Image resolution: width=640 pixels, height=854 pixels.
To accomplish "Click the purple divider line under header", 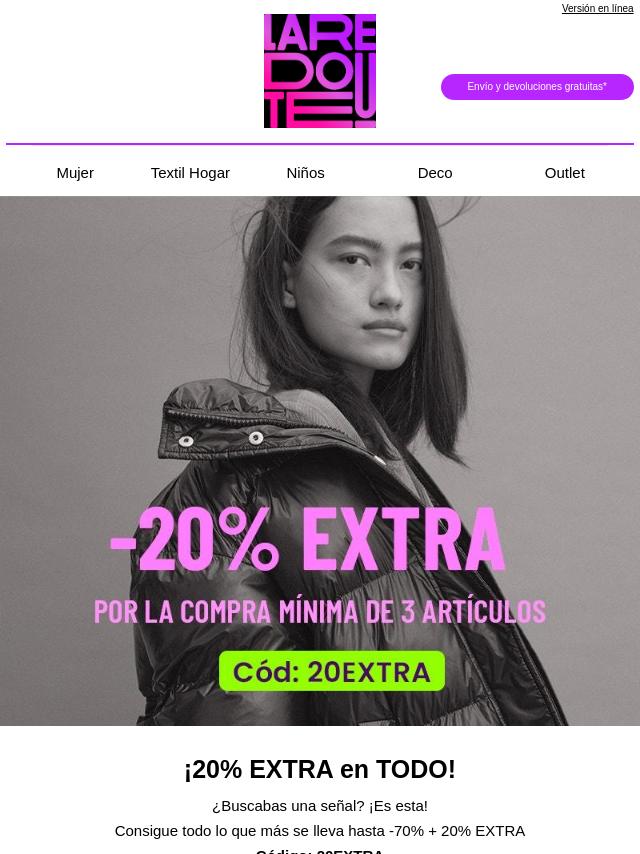I will 320,144.
